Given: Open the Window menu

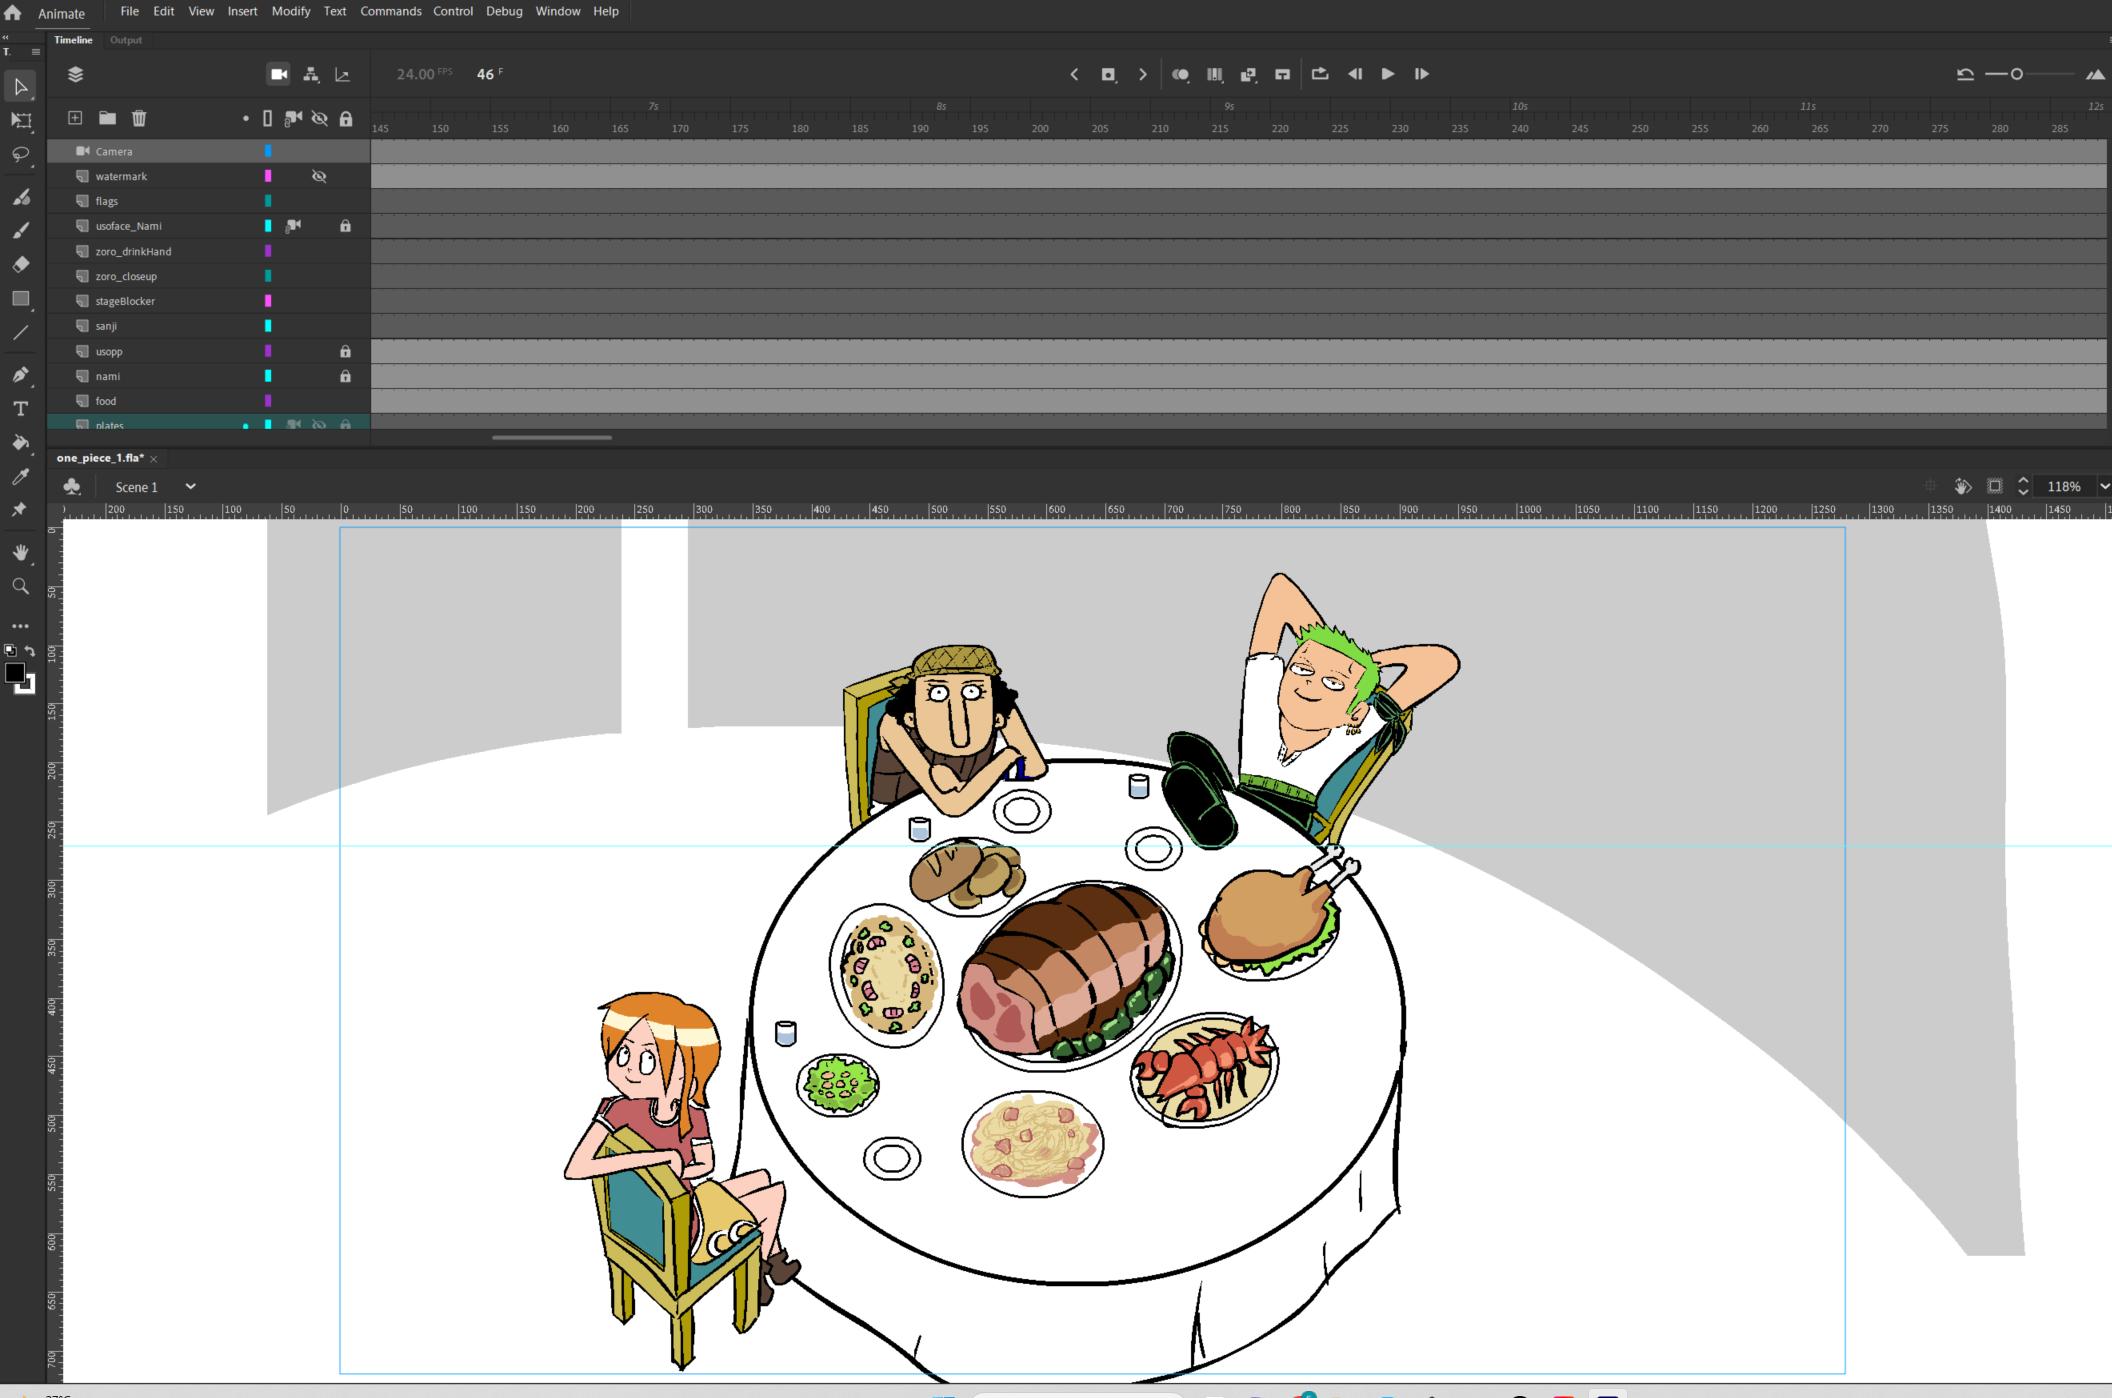Looking at the screenshot, I should tap(558, 11).
